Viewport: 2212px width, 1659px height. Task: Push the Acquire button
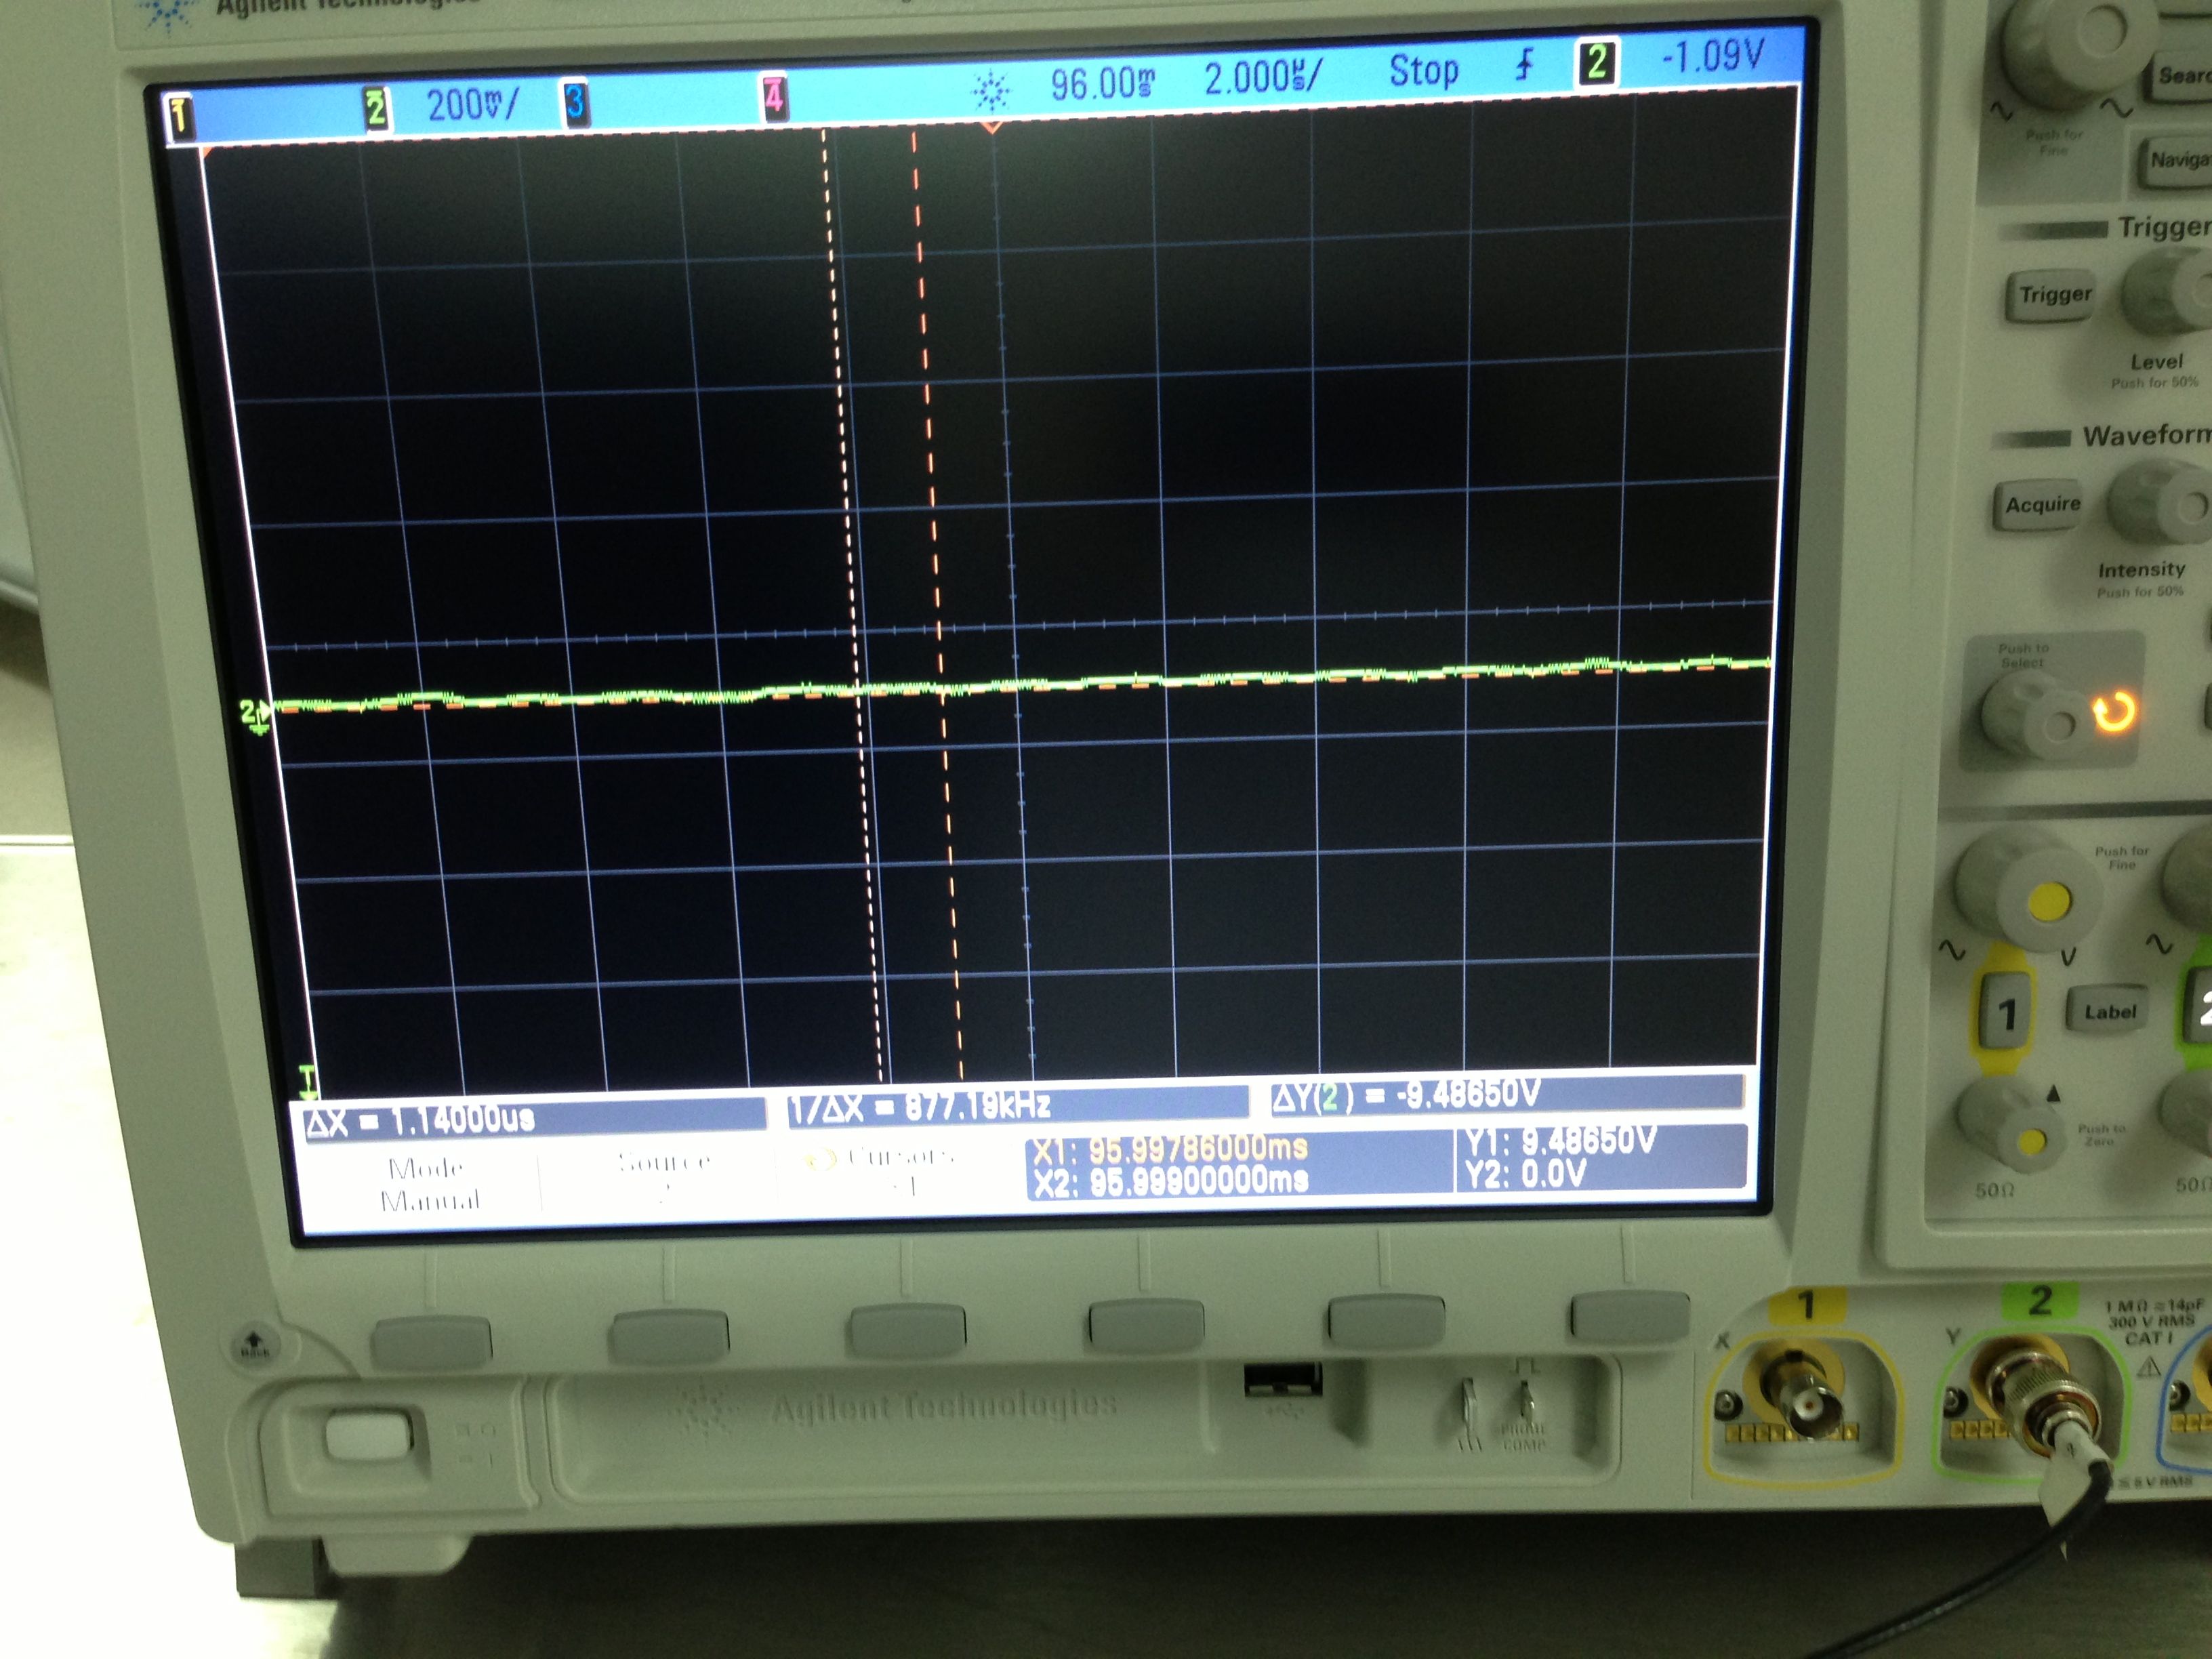pyautogui.click(x=2039, y=506)
